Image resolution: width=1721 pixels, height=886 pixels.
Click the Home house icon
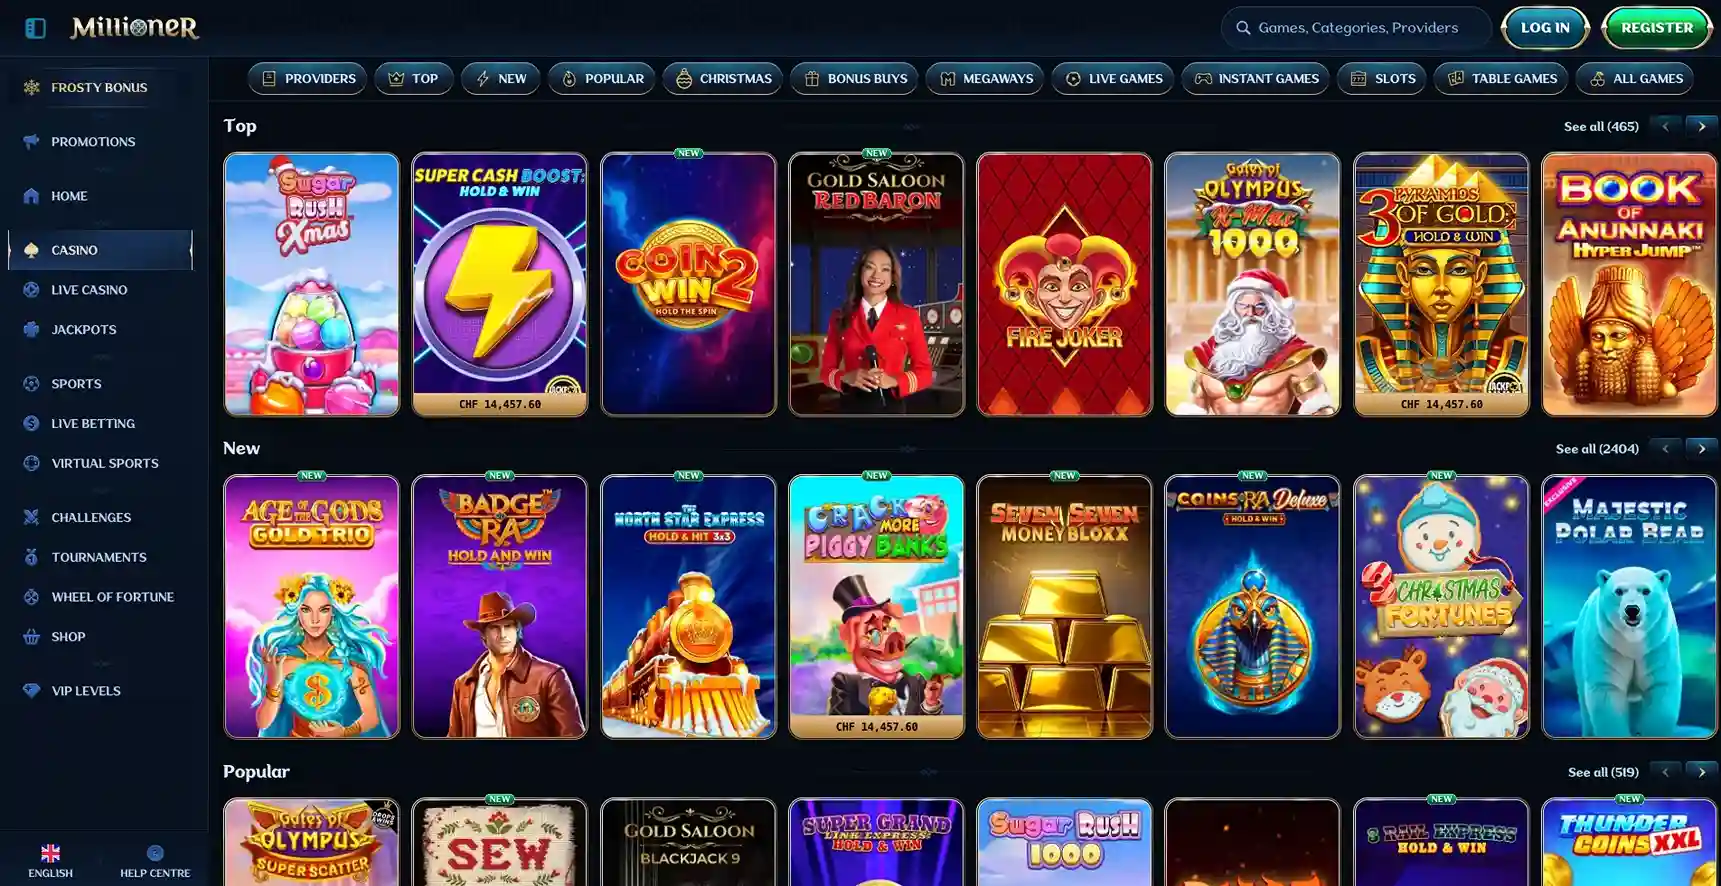32,196
